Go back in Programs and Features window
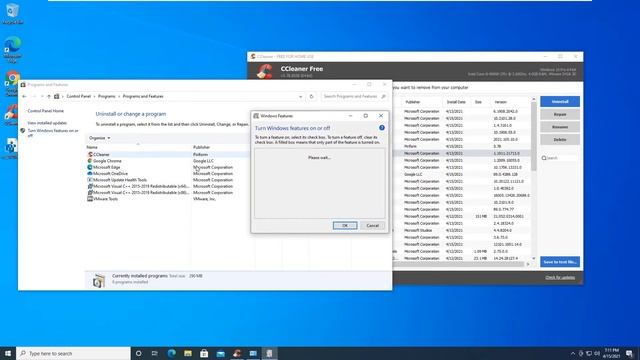 point(24,96)
